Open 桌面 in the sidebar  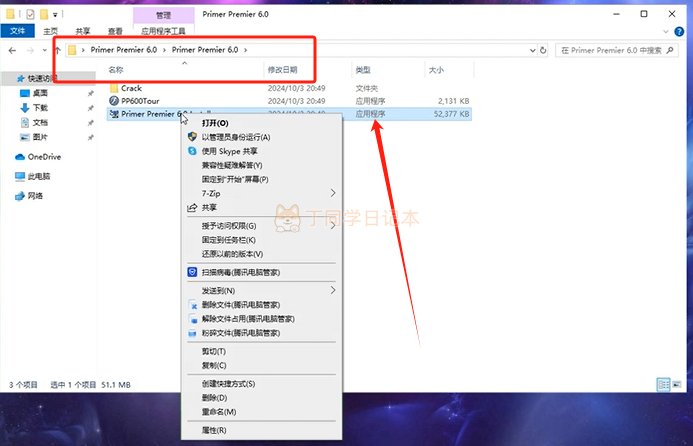[x=40, y=93]
